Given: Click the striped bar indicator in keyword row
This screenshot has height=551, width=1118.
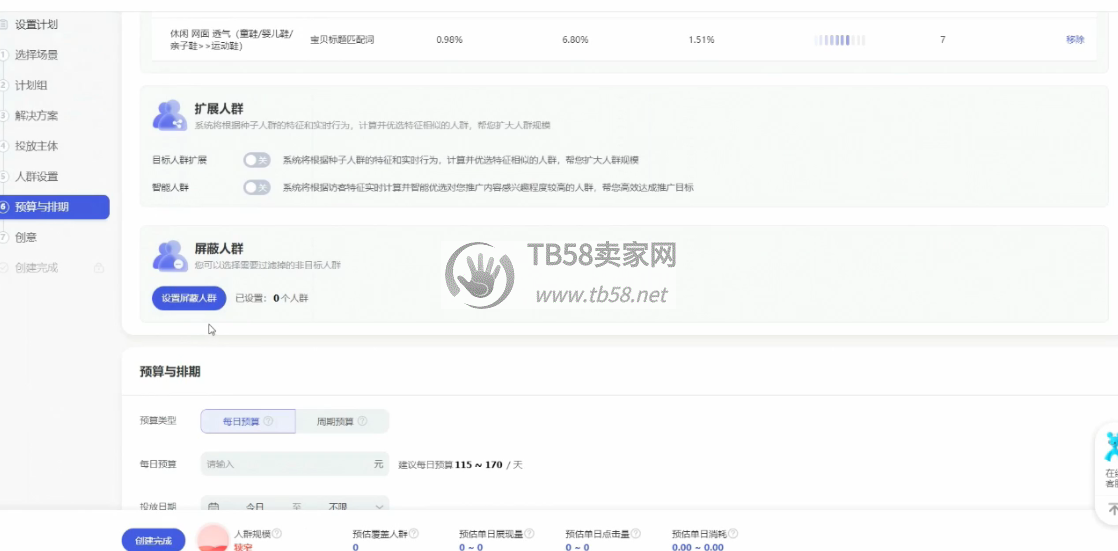Looking at the screenshot, I should [x=839, y=41].
